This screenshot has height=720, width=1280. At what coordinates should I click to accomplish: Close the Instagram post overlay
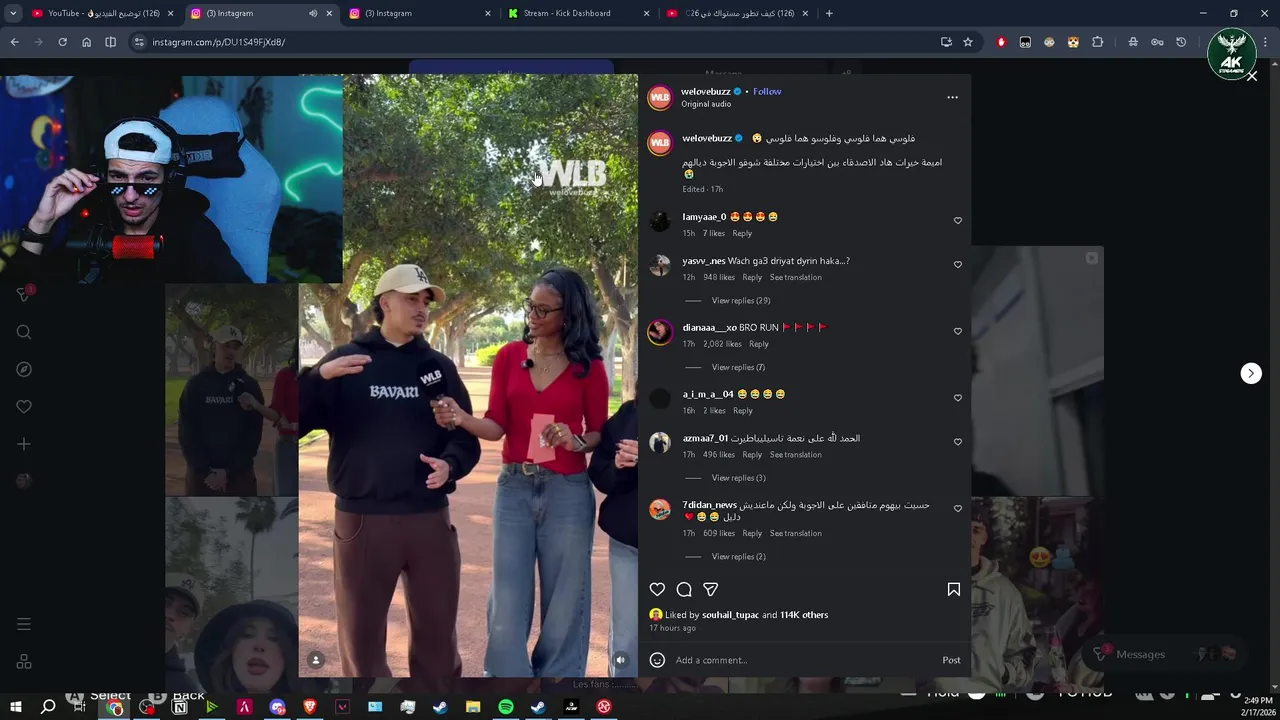[1251, 77]
